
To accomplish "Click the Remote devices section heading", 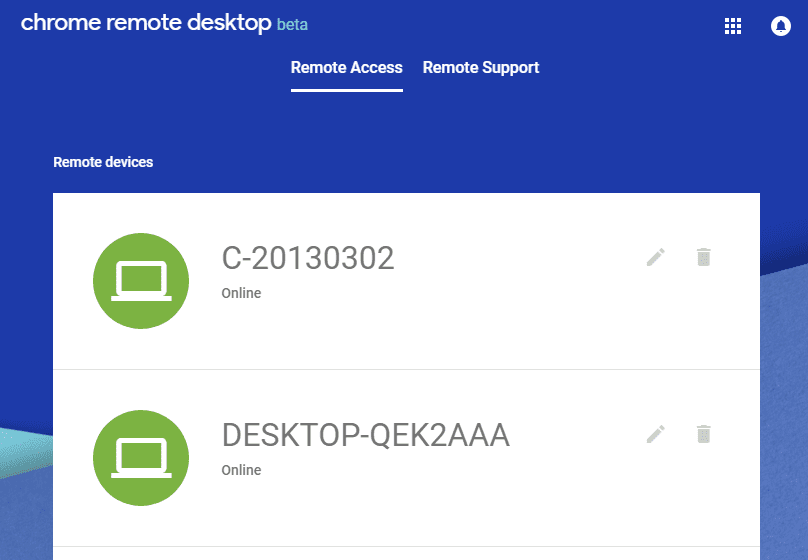I will (x=103, y=161).
